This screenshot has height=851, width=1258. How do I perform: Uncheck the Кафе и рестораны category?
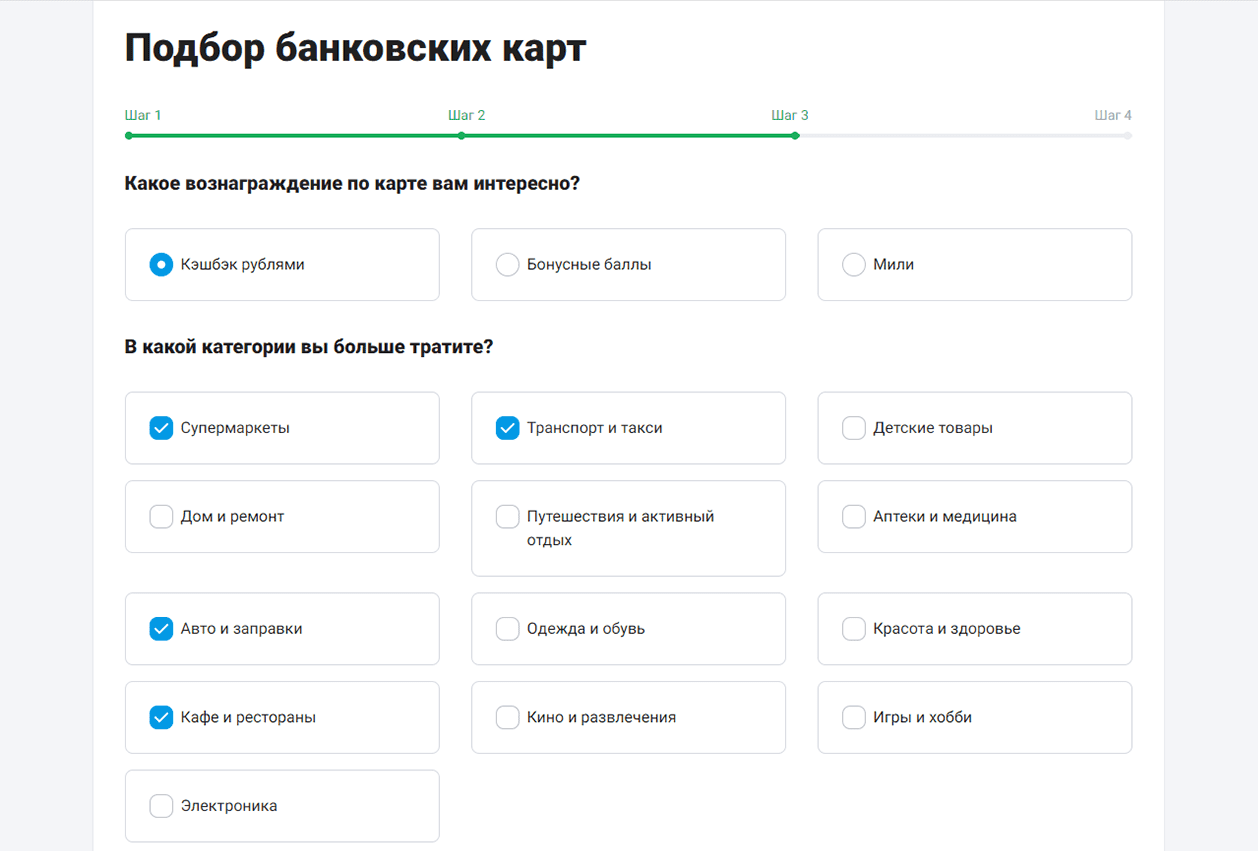click(x=161, y=717)
